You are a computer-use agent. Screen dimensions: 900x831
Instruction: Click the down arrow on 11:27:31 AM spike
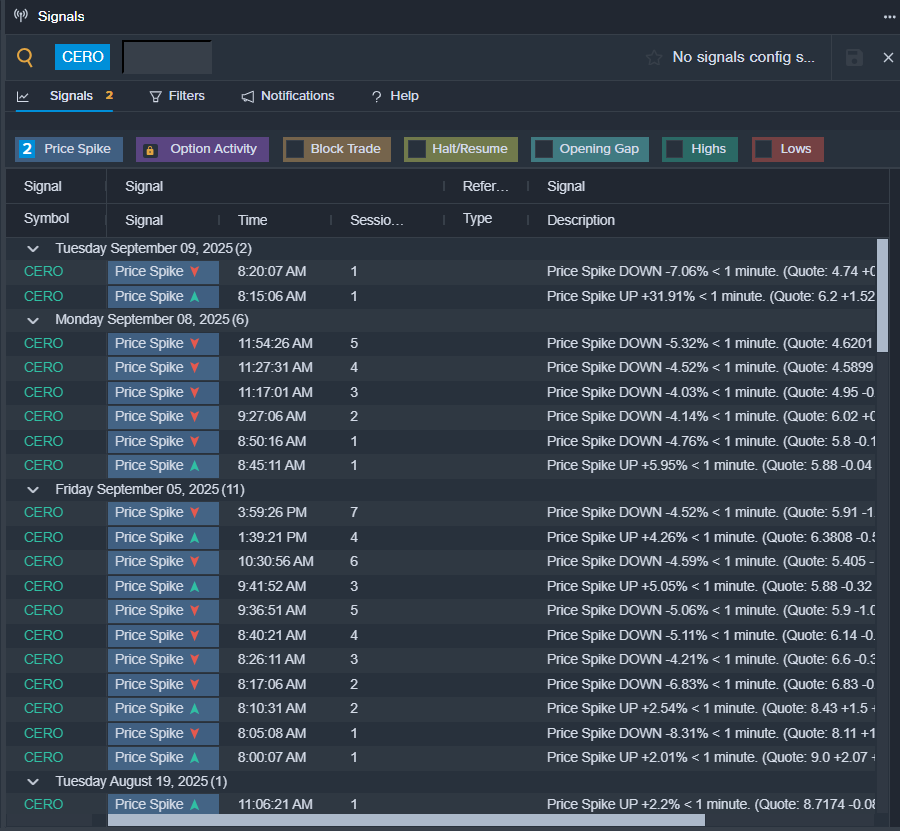[195, 367]
